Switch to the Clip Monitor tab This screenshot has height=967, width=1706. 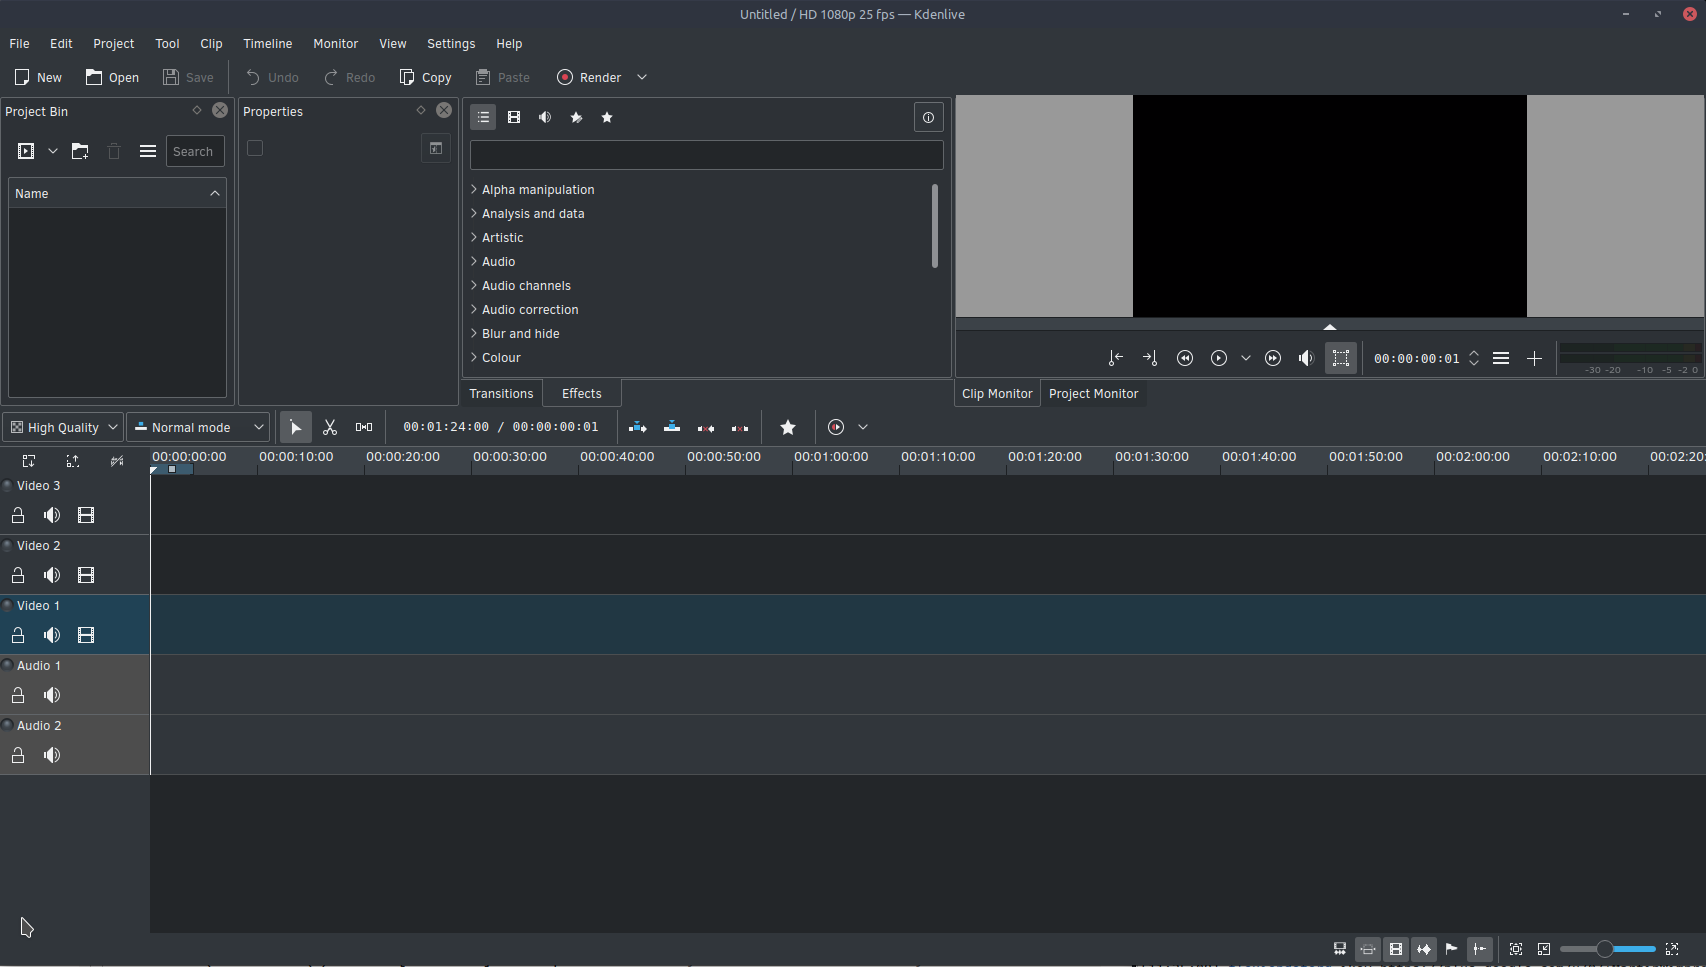point(997,393)
